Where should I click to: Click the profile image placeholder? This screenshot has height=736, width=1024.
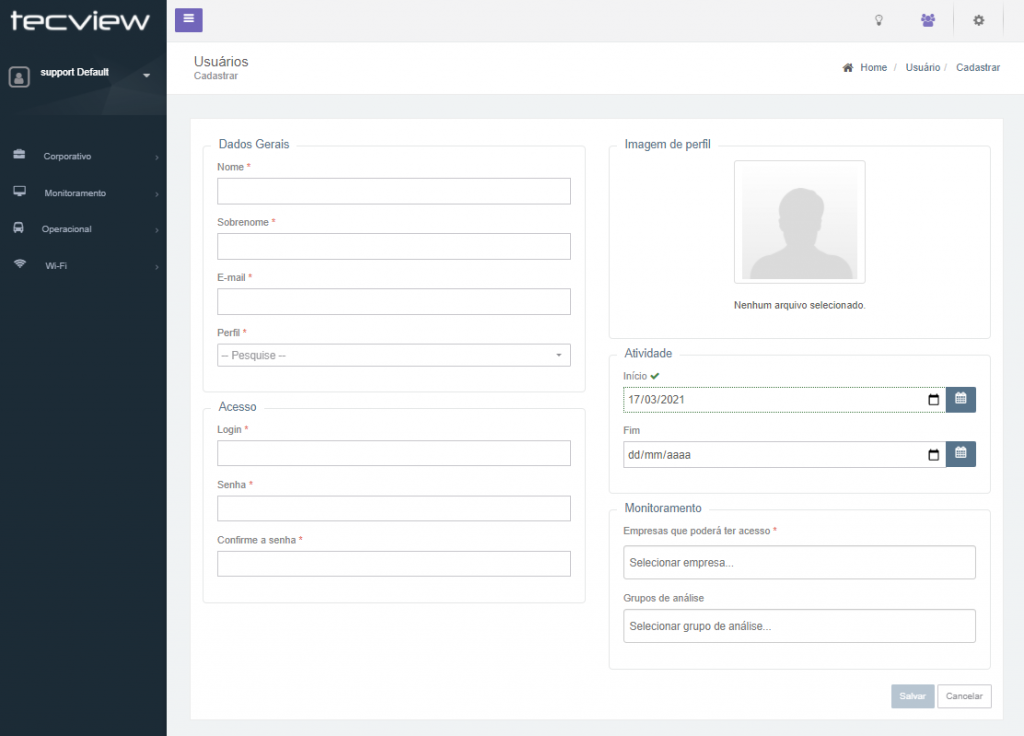799,221
